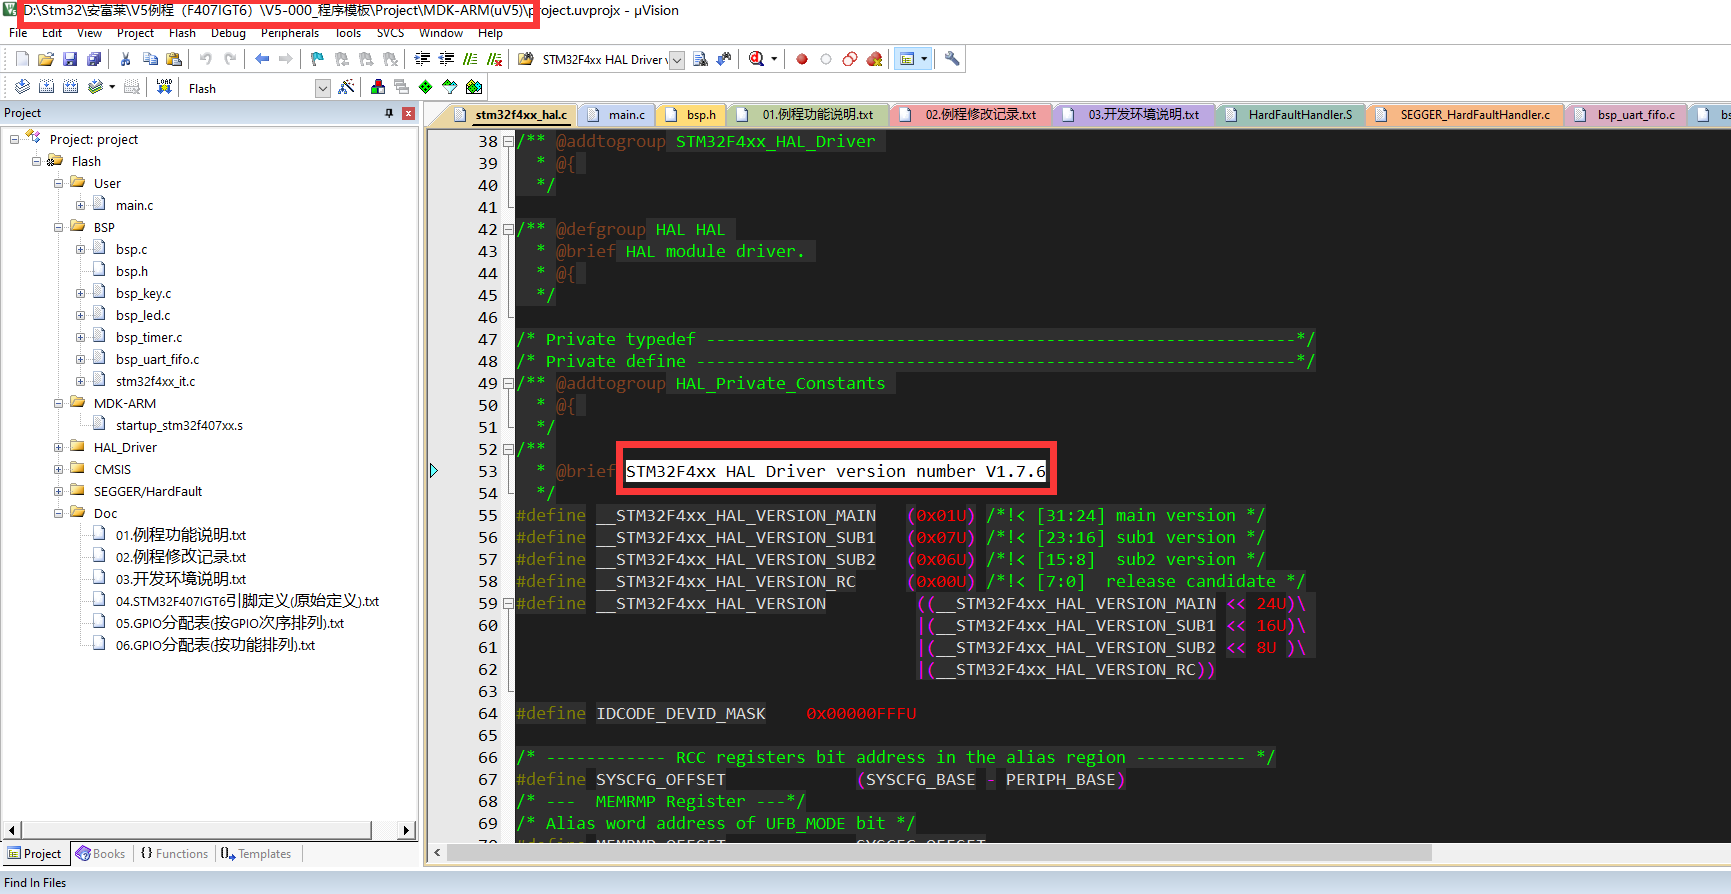The image size is (1731, 894).
Task: Collapse the Doc folder
Action: [x=59, y=513]
